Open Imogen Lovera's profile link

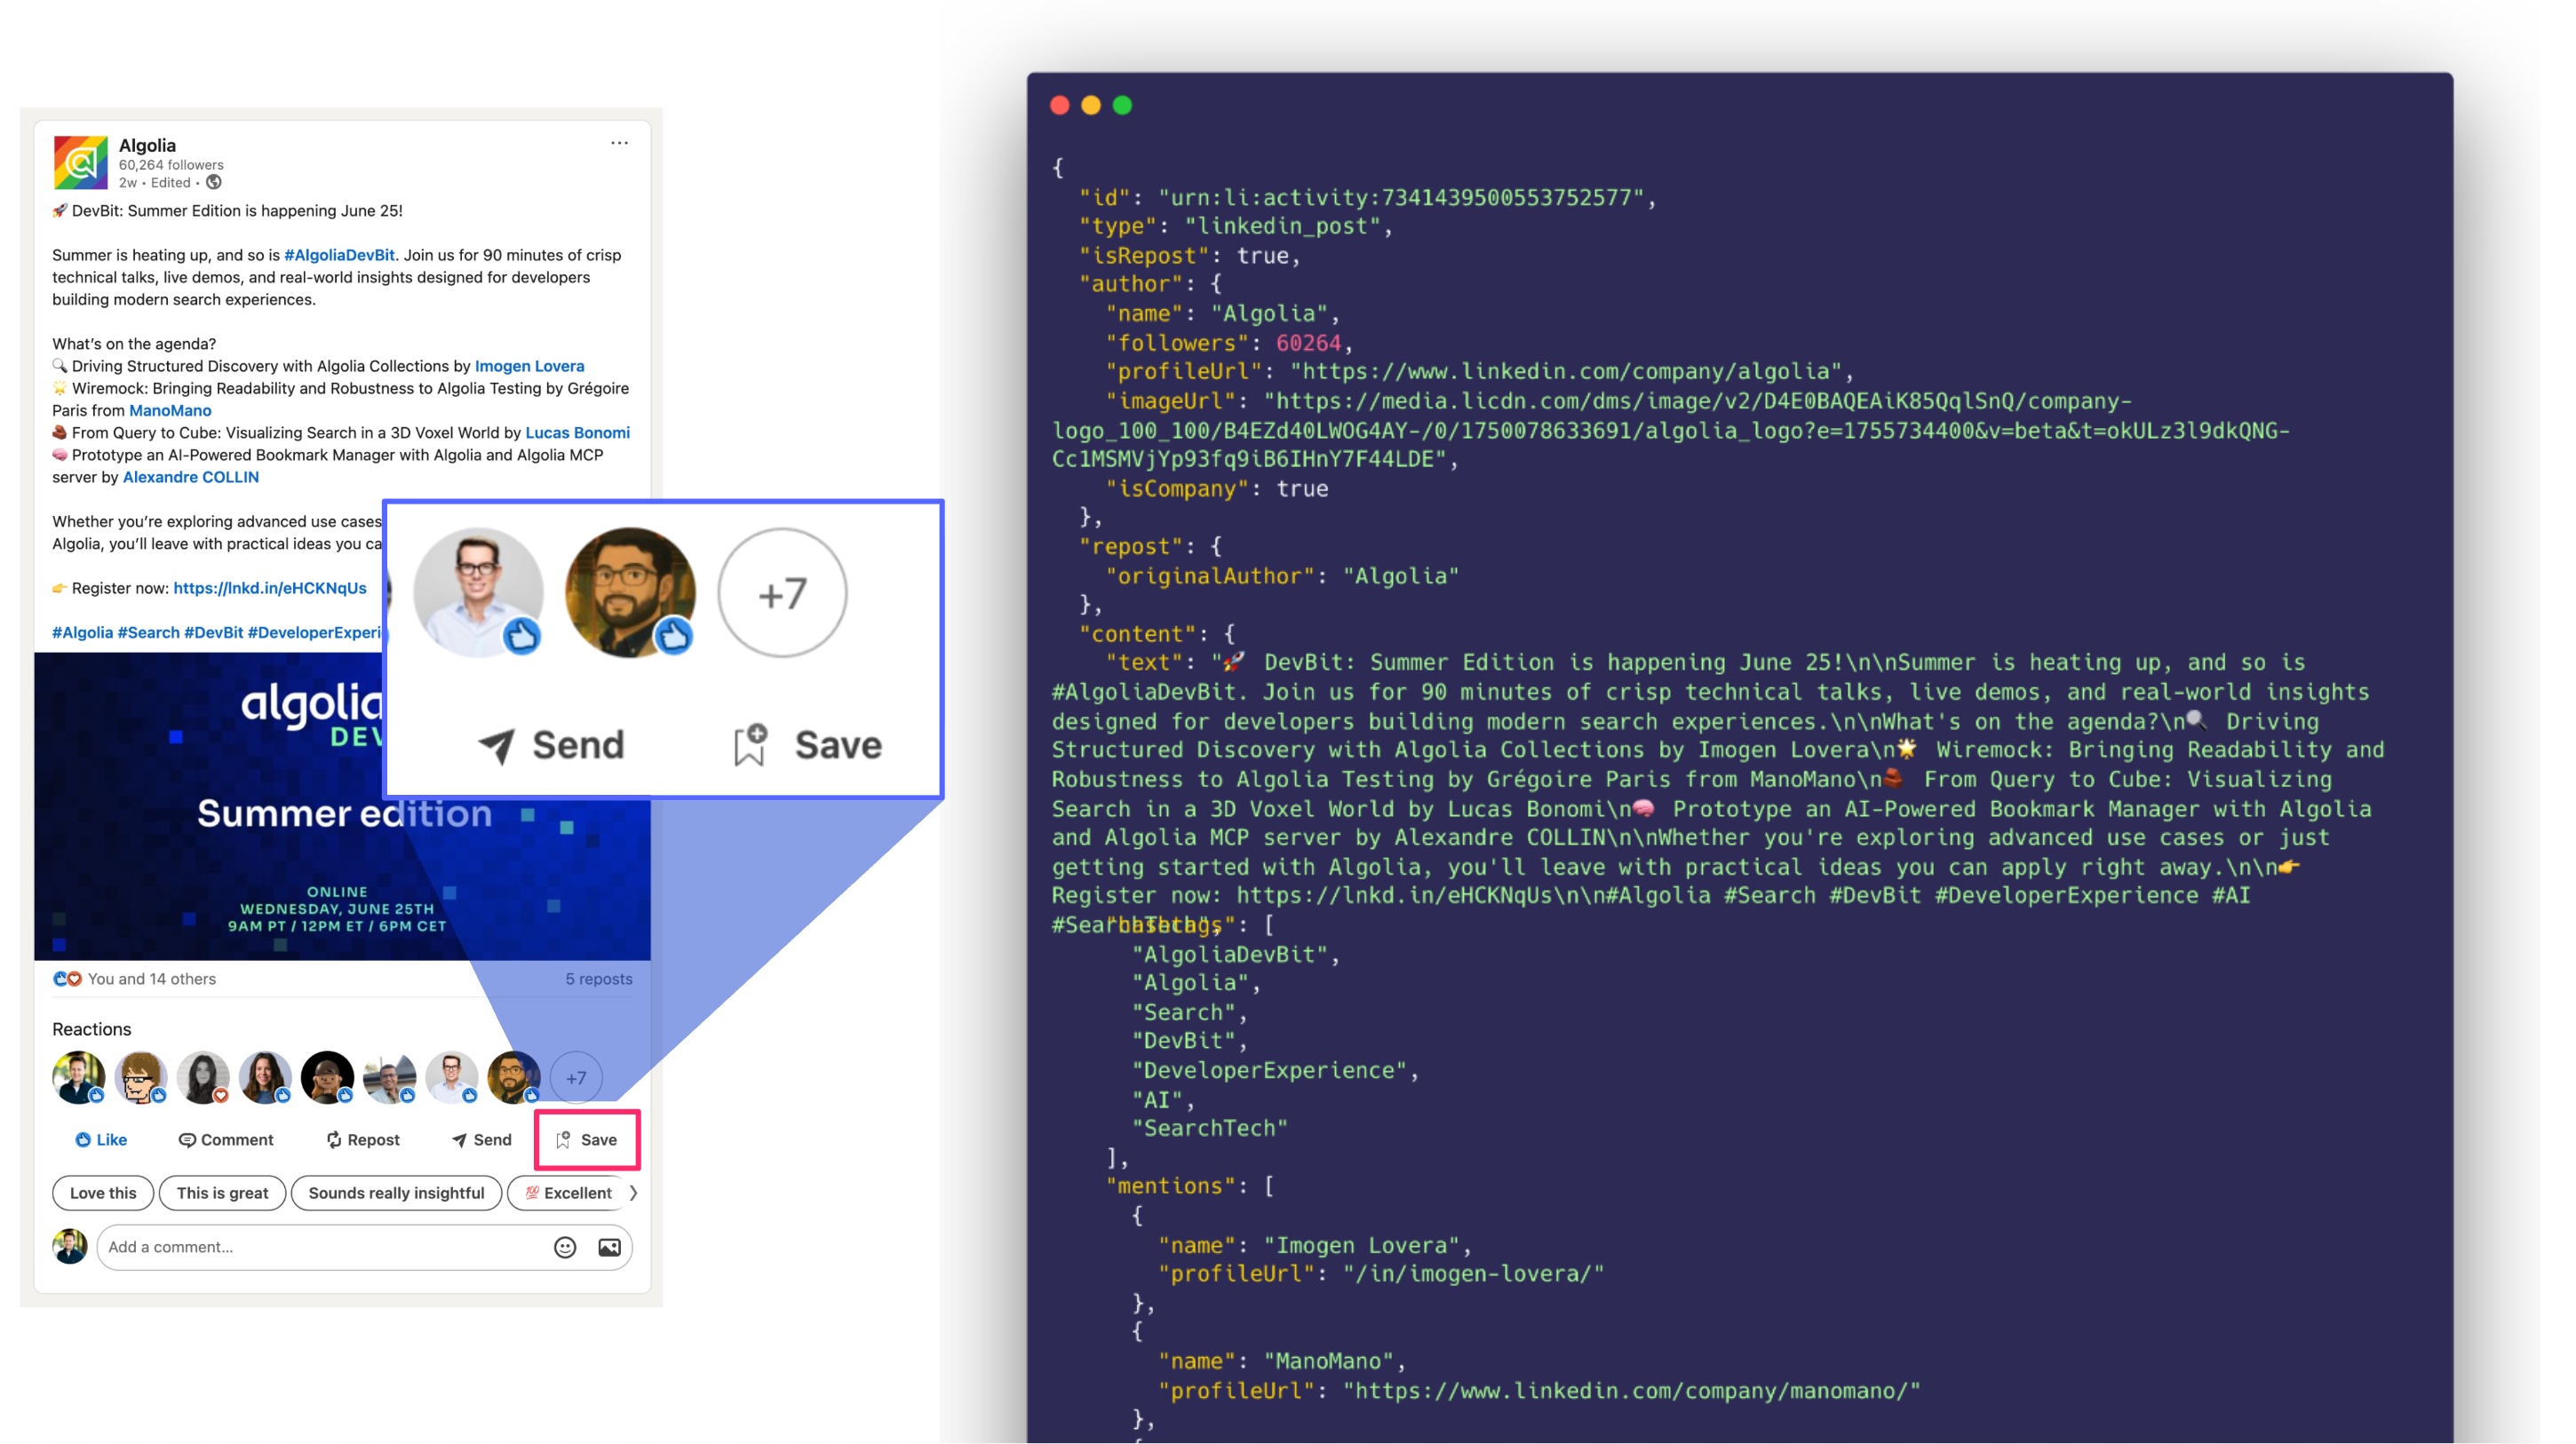(x=529, y=366)
